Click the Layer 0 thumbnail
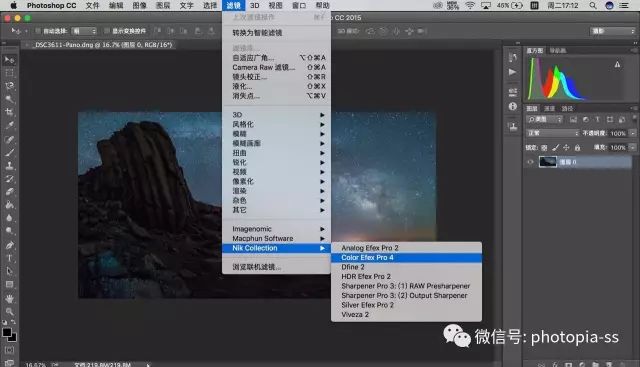The height and width of the screenshot is (367, 640). [x=548, y=162]
